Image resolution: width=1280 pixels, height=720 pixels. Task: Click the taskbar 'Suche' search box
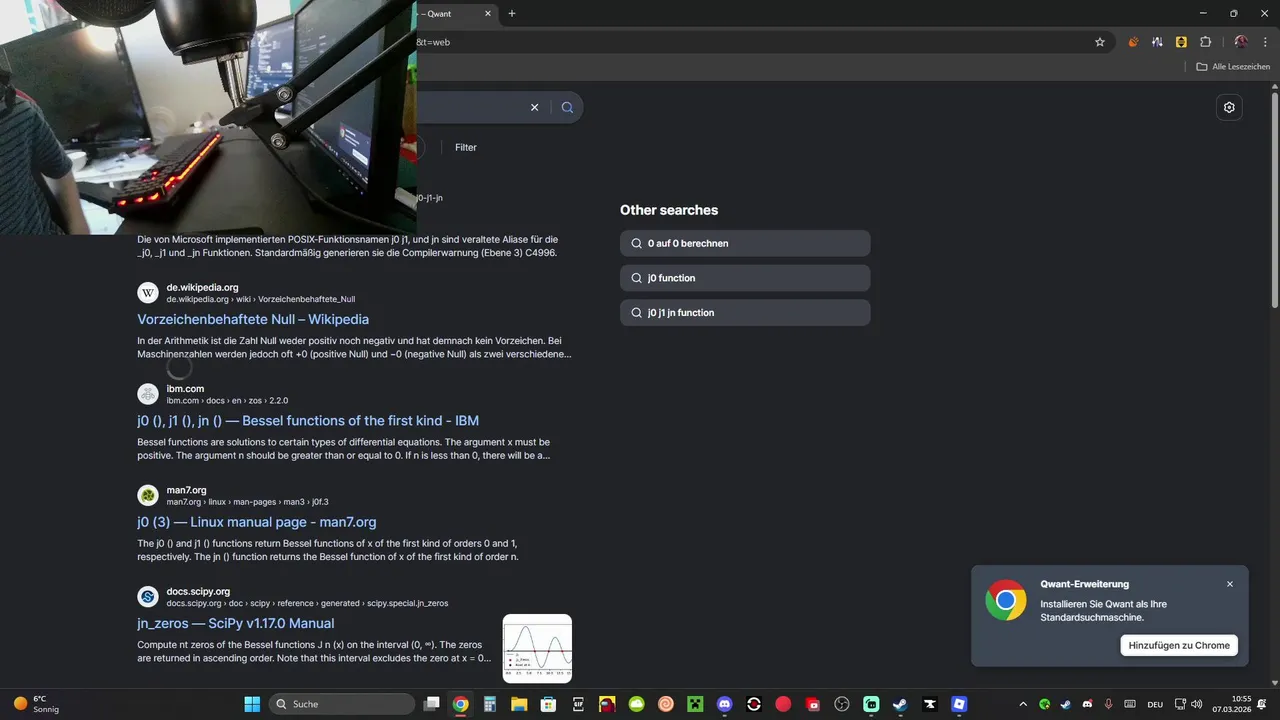[343, 704]
